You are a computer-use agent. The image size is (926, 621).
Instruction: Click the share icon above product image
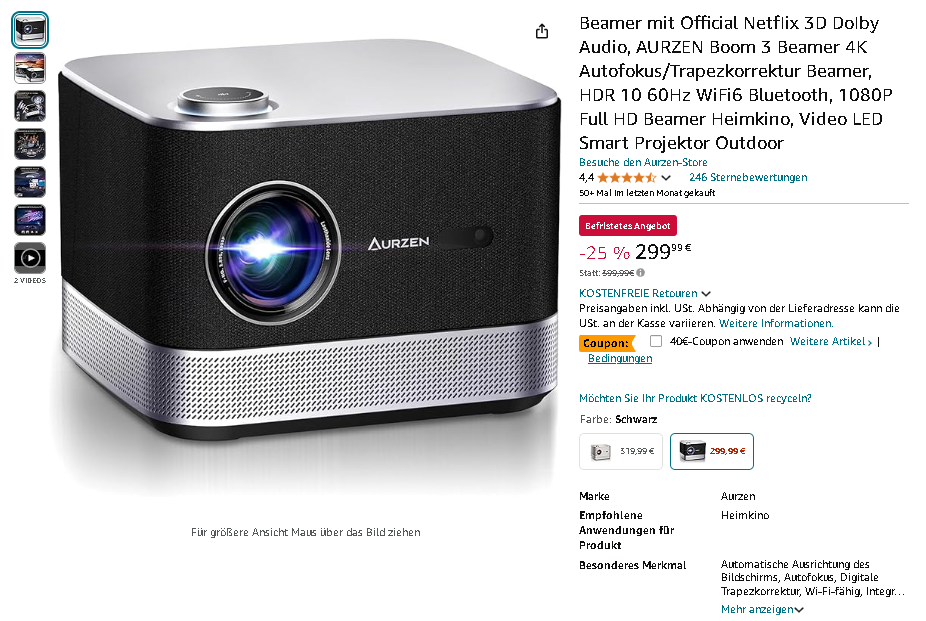click(542, 31)
